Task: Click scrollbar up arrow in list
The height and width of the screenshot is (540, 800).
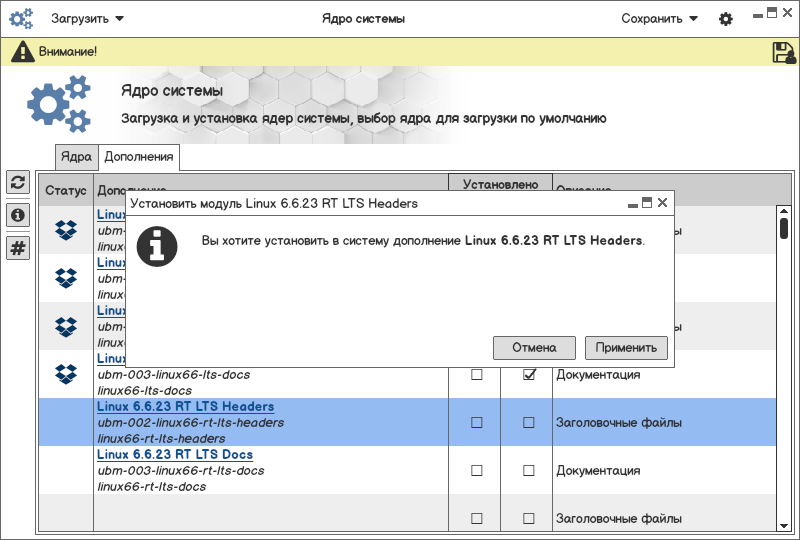Action: (x=784, y=211)
